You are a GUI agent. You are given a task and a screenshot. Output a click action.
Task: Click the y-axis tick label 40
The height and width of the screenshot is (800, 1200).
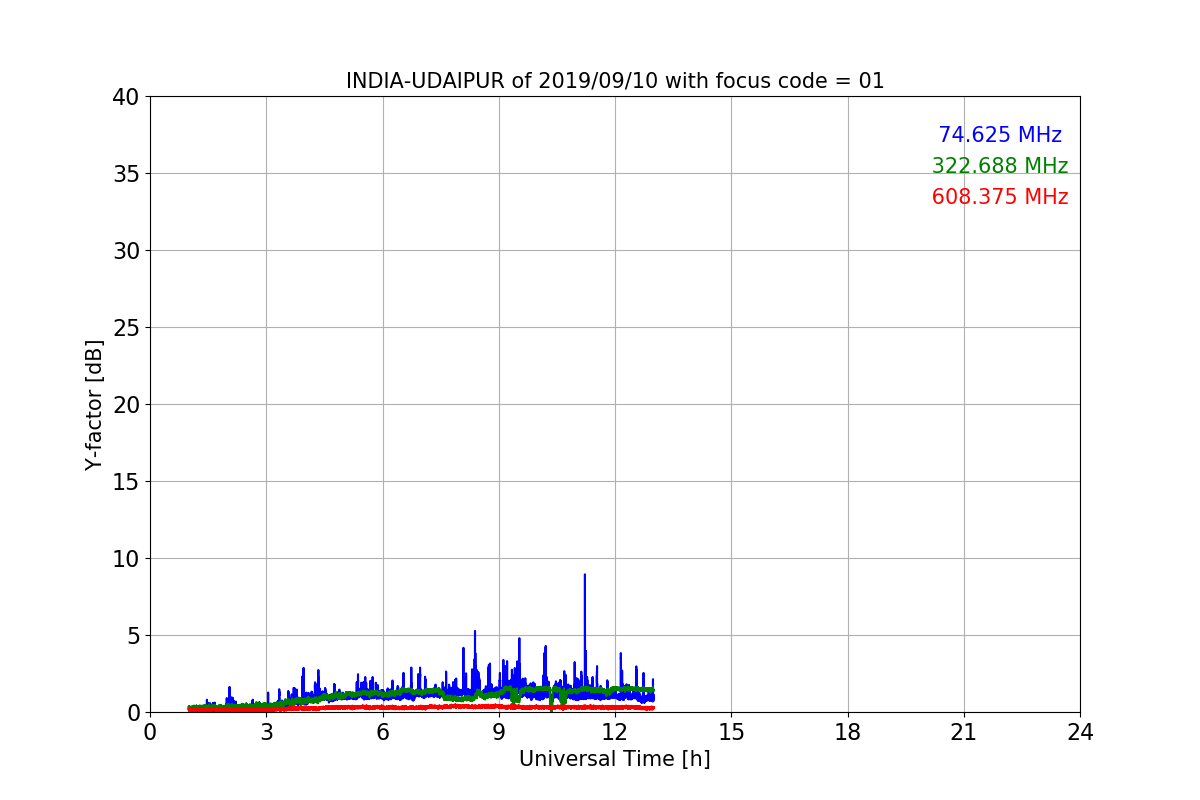pos(125,97)
